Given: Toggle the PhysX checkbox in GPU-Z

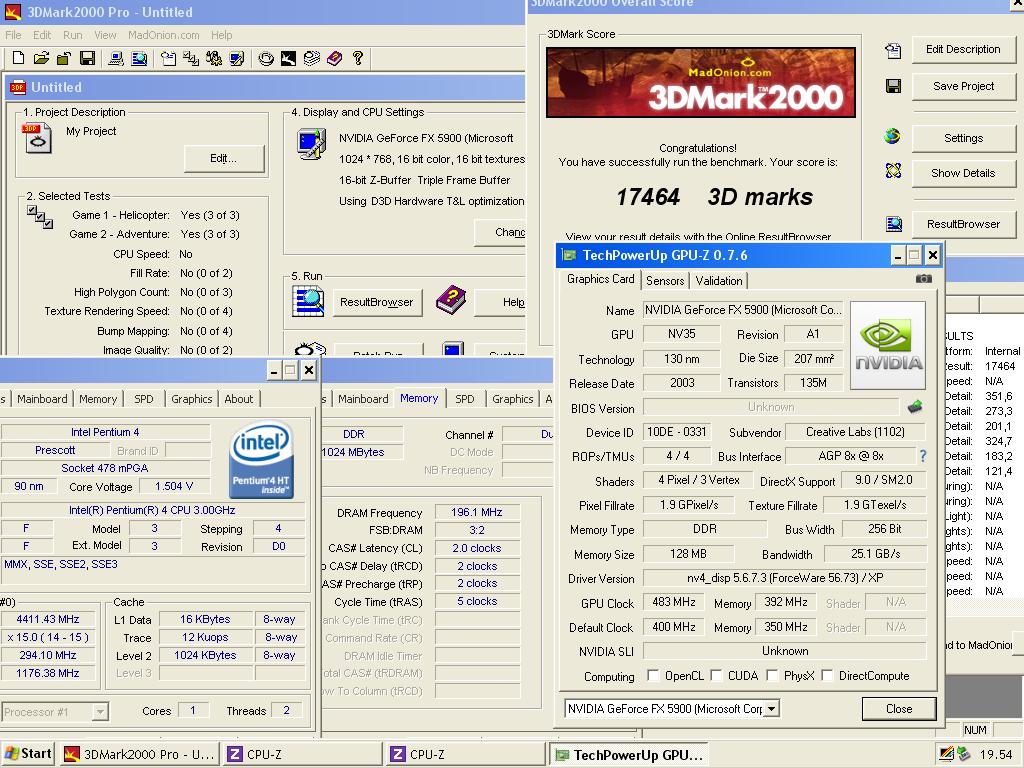Looking at the screenshot, I should (773, 675).
